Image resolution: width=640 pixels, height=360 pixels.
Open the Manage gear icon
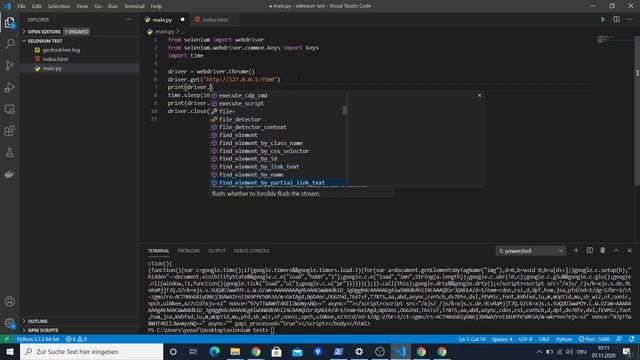[x=9, y=323]
